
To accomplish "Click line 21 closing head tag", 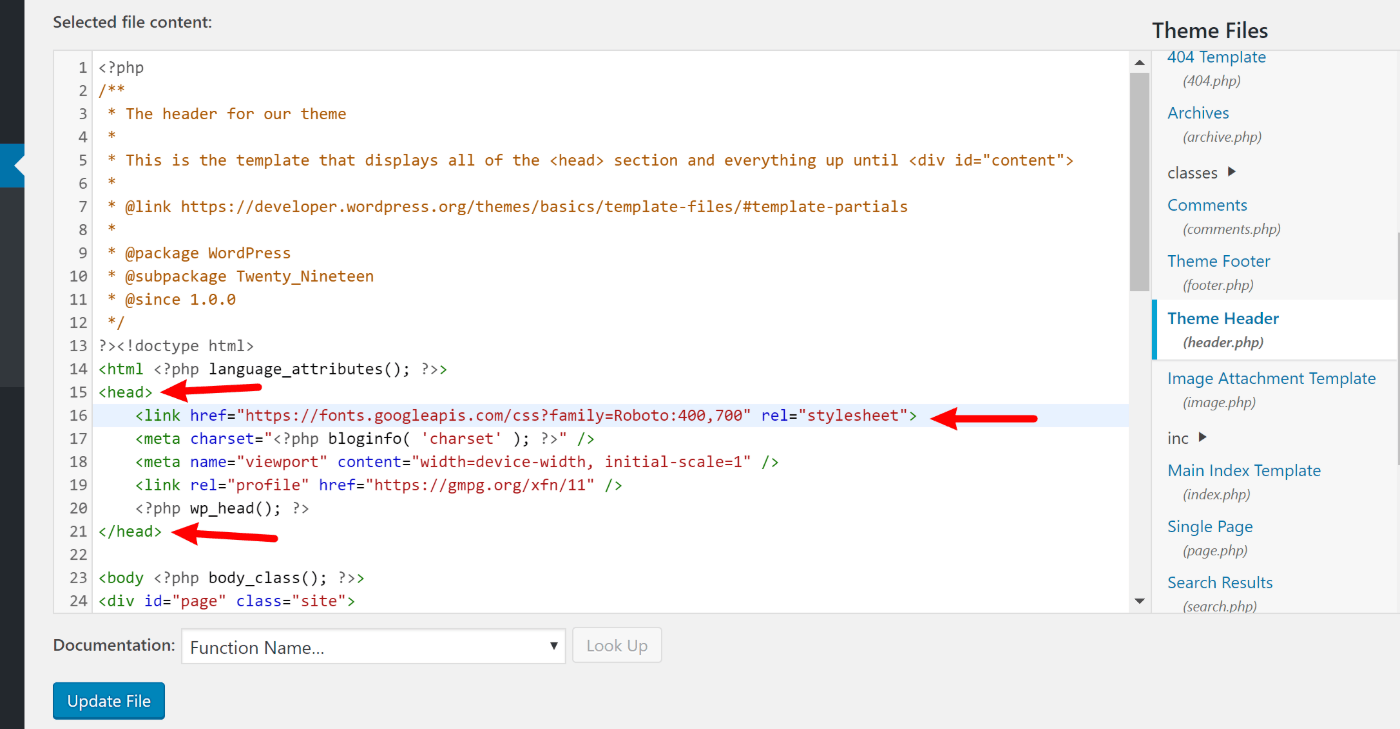I will click(x=129, y=531).
